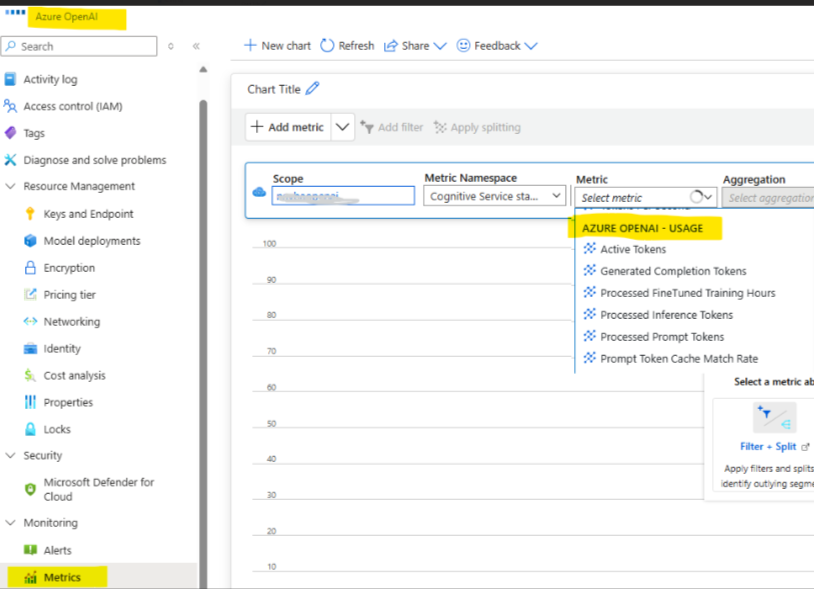Collapse sidebar using double chevron icon

coord(196,46)
